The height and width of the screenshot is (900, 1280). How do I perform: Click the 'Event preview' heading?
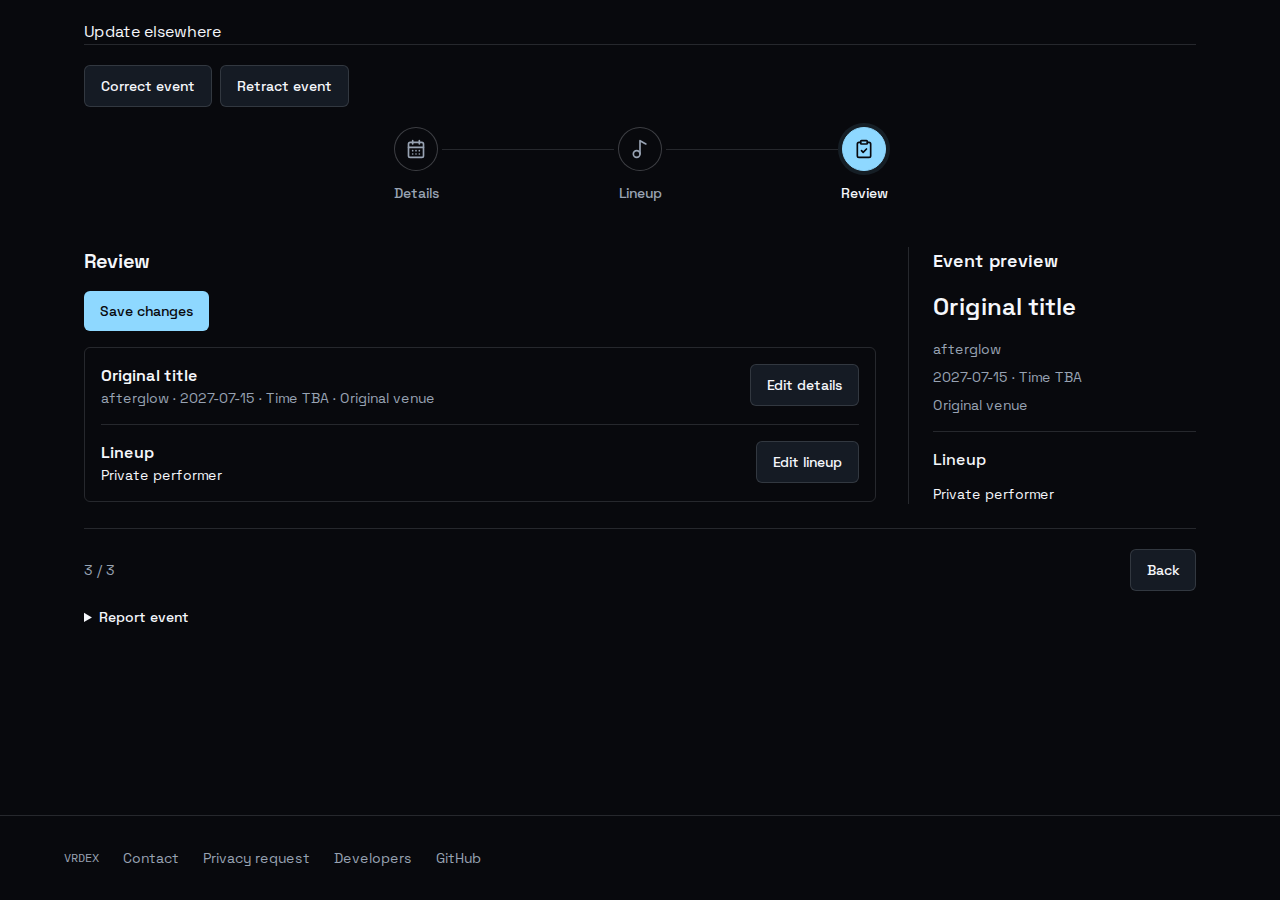click(x=995, y=261)
